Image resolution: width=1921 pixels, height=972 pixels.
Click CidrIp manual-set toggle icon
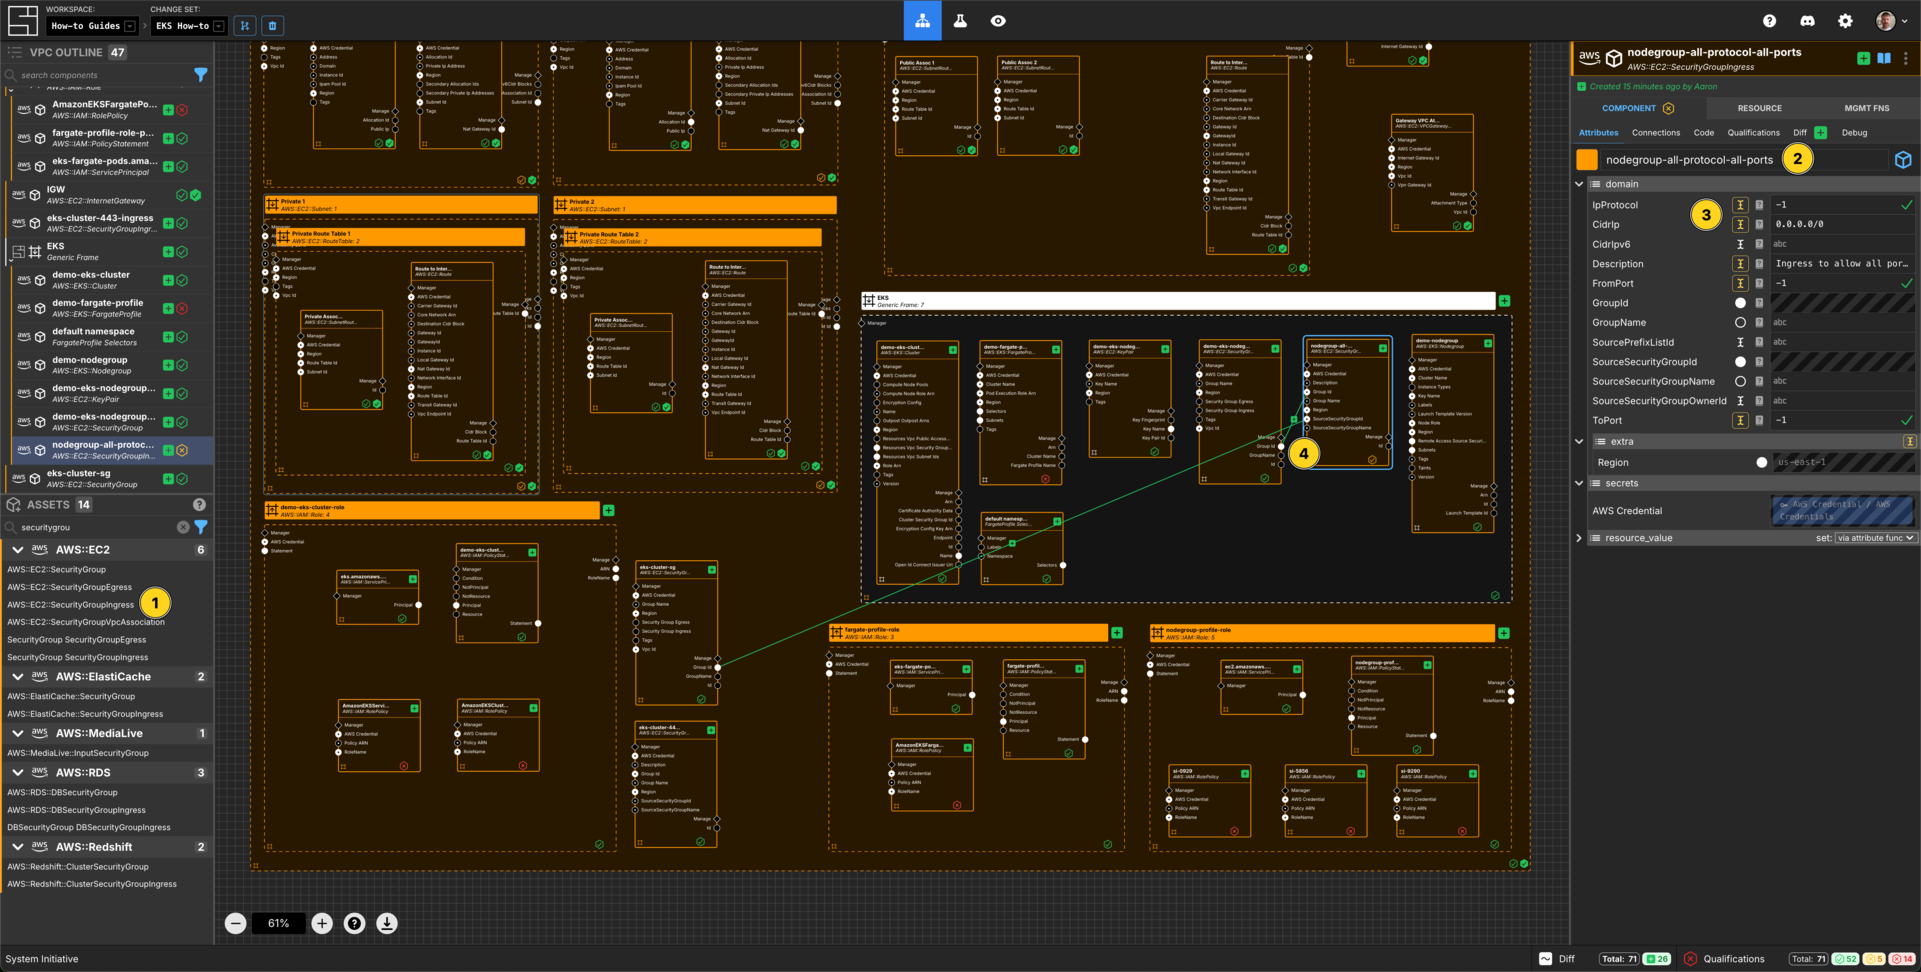click(x=1740, y=225)
